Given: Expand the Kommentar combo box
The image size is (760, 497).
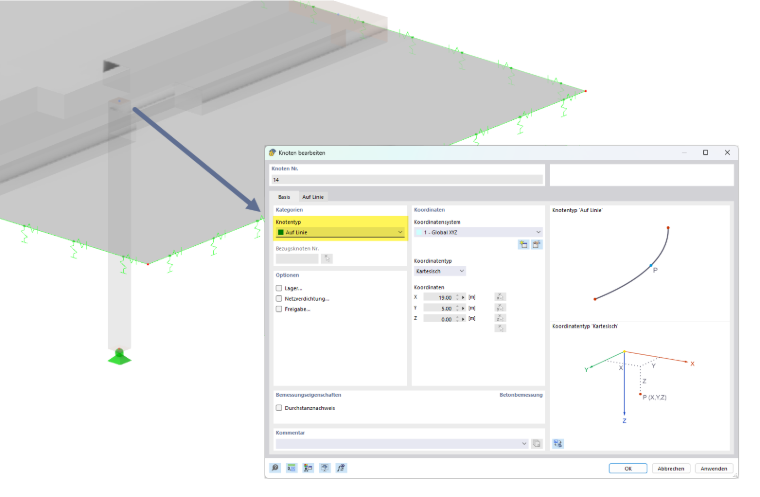Looking at the screenshot, I should 524,444.
